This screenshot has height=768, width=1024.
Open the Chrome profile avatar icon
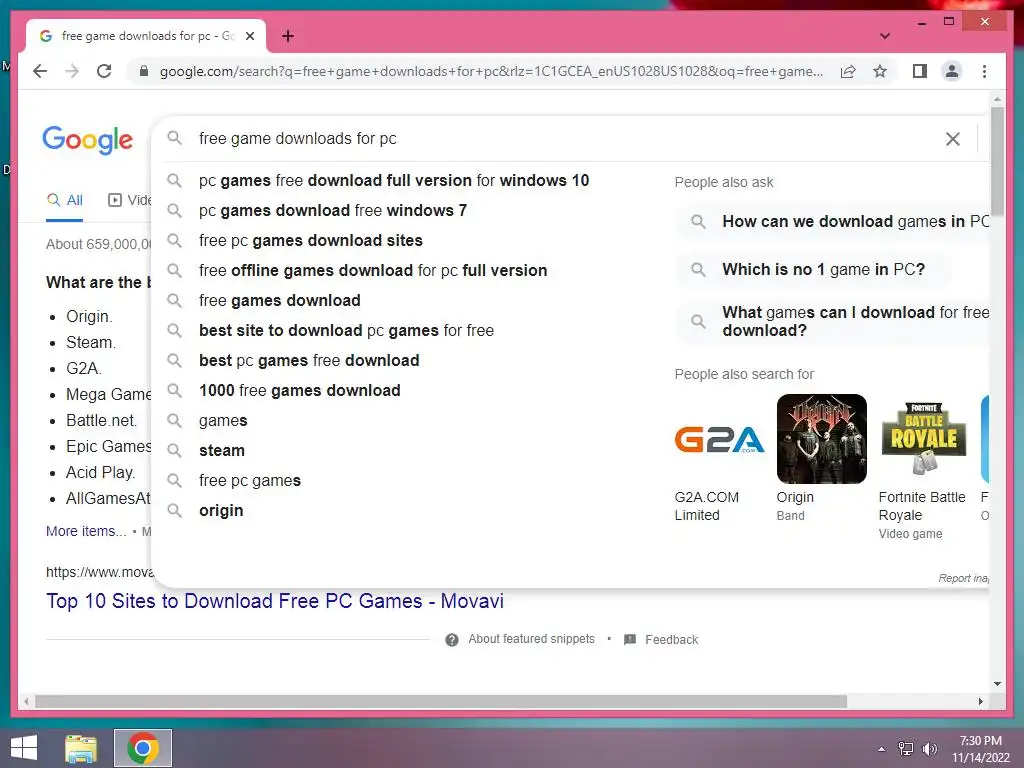click(x=952, y=71)
